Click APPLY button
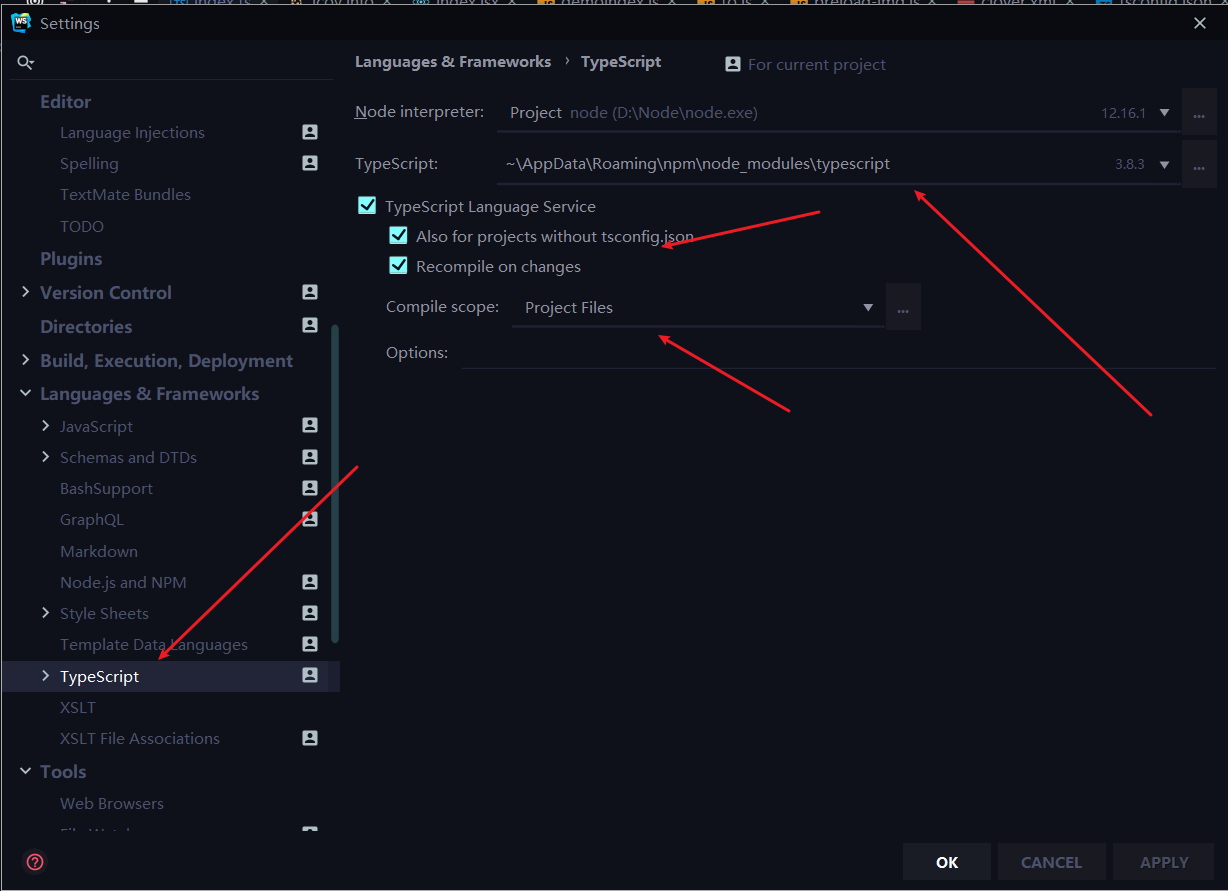This screenshot has height=891, width=1228. (1164, 862)
